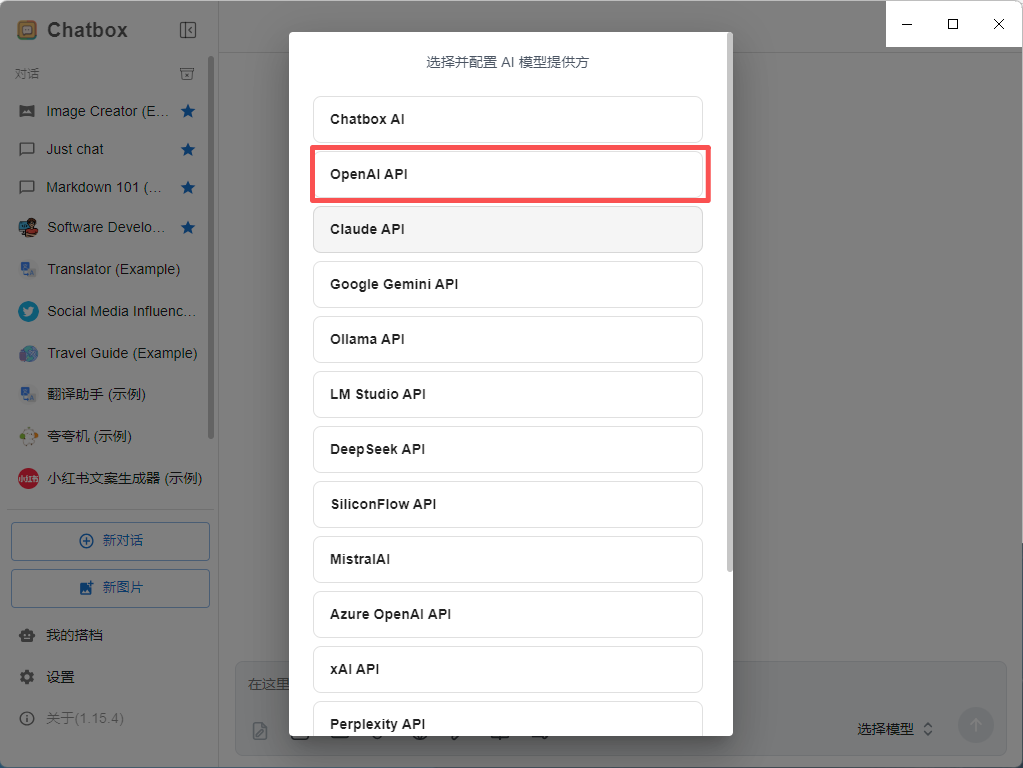Open the 选择模型 model dropdown

(888, 728)
